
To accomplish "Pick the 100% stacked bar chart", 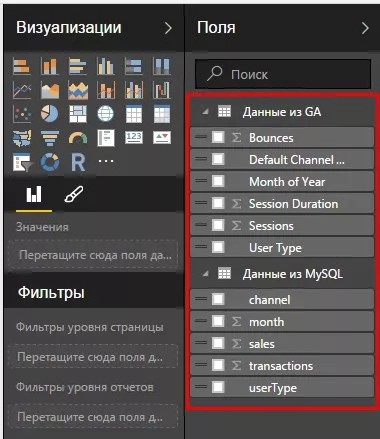I will pyautogui.click(x=134, y=66).
